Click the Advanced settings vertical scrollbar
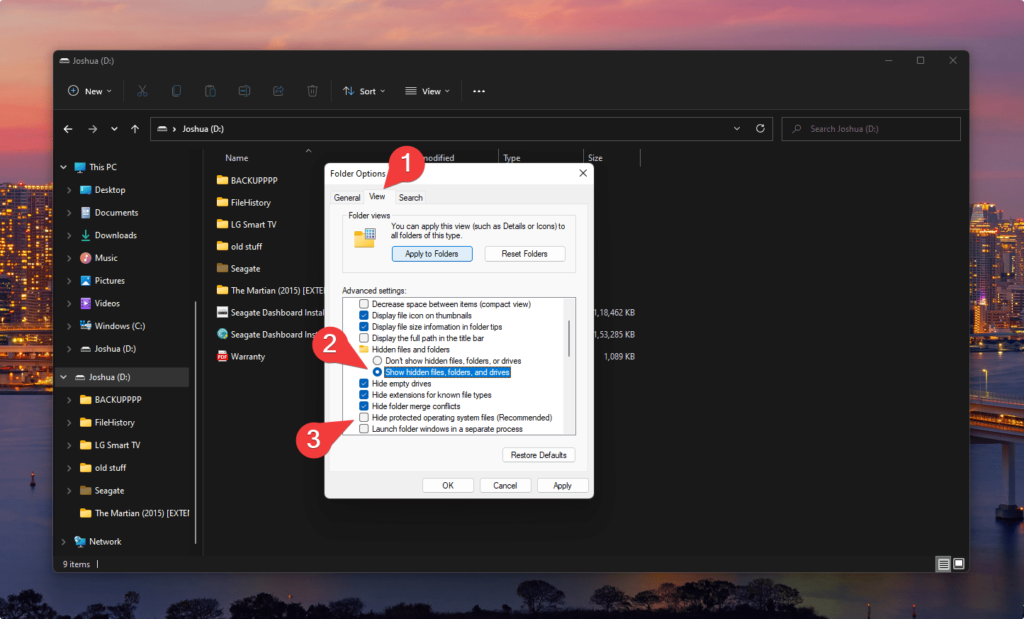1024x619 pixels. [x=569, y=340]
